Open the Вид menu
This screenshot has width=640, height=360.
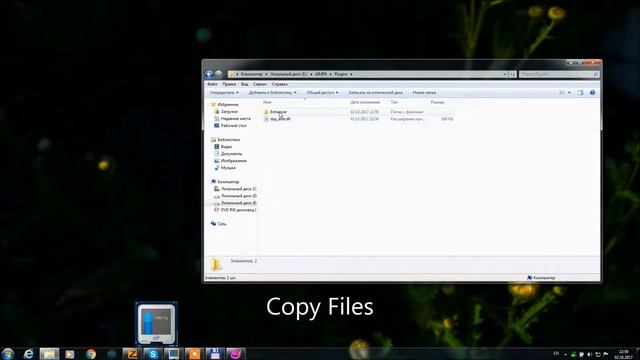click(x=244, y=84)
